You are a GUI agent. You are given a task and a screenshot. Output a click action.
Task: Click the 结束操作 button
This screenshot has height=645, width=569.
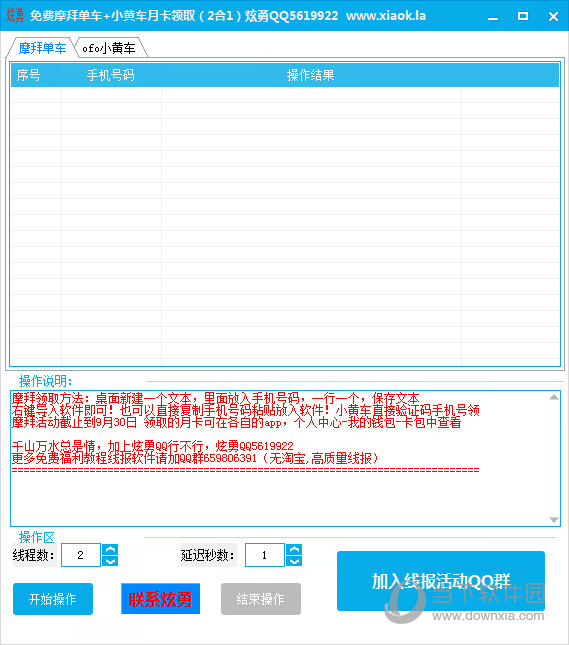point(260,599)
